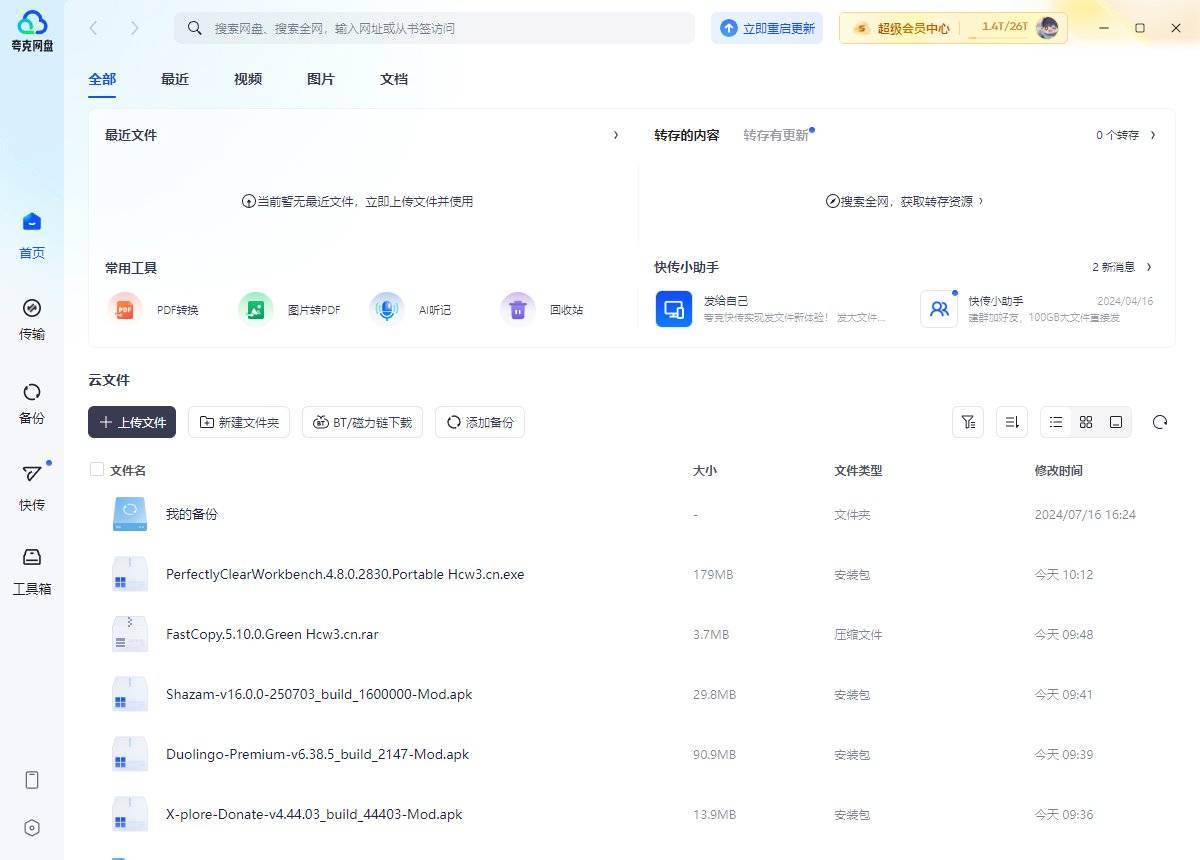The height and width of the screenshot is (860, 1200).
Task: Click the 新建文件夹 button
Action: [239, 422]
